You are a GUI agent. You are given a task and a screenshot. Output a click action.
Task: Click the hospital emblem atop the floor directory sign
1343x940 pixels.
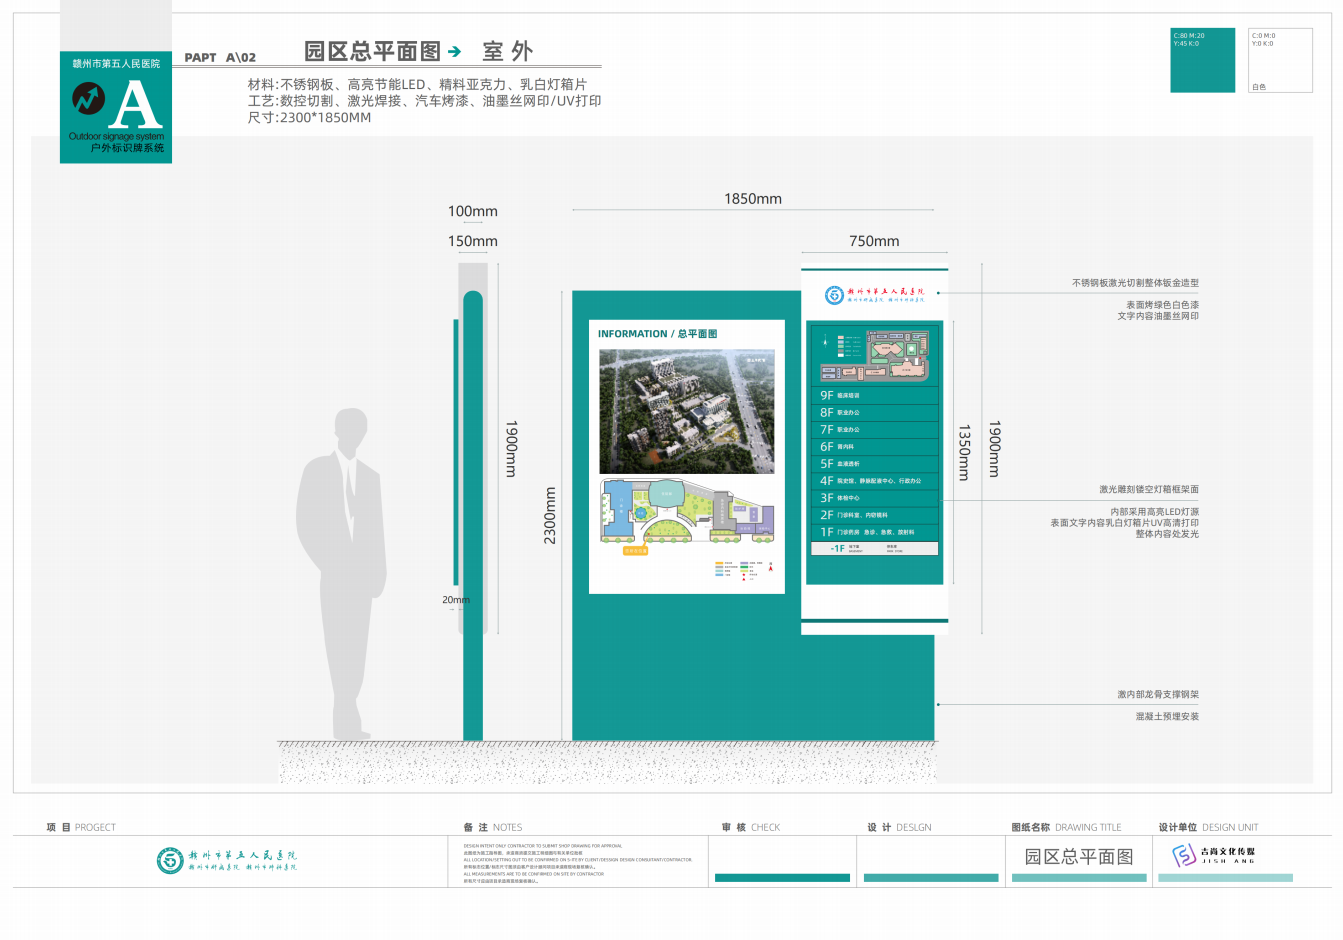point(834,295)
